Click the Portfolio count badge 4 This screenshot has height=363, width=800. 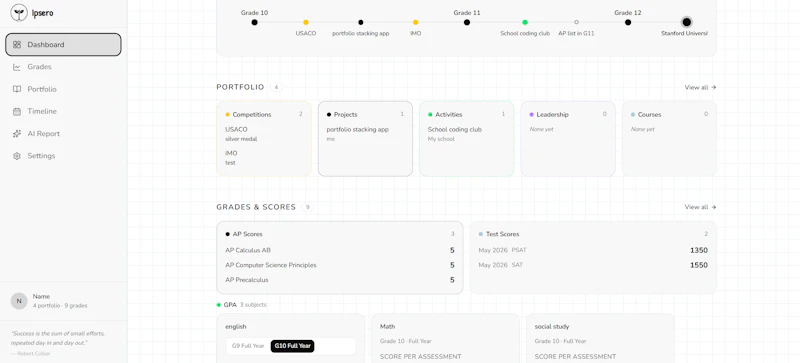pos(276,87)
